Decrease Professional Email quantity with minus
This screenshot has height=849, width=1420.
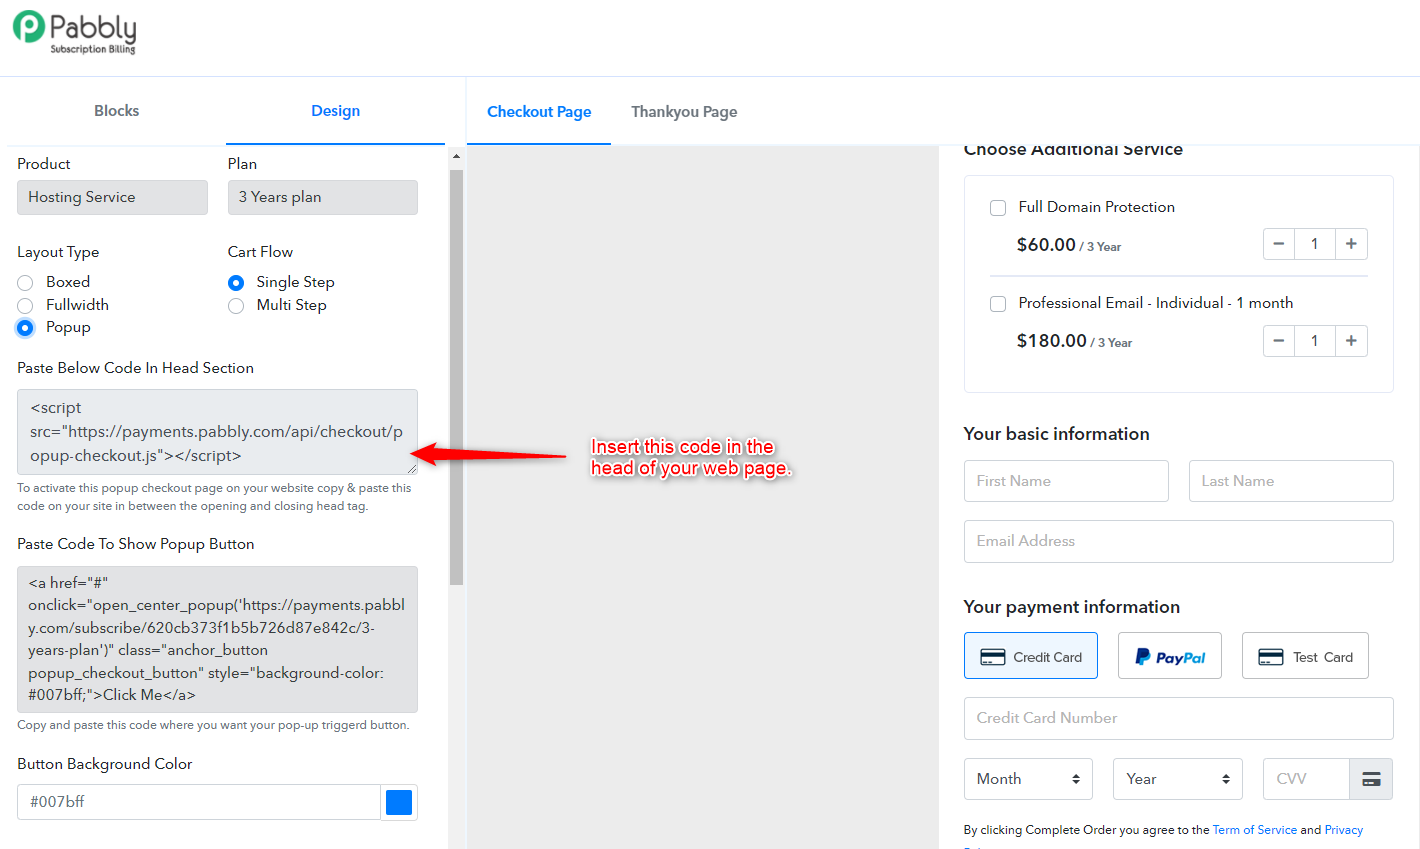click(x=1279, y=340)
